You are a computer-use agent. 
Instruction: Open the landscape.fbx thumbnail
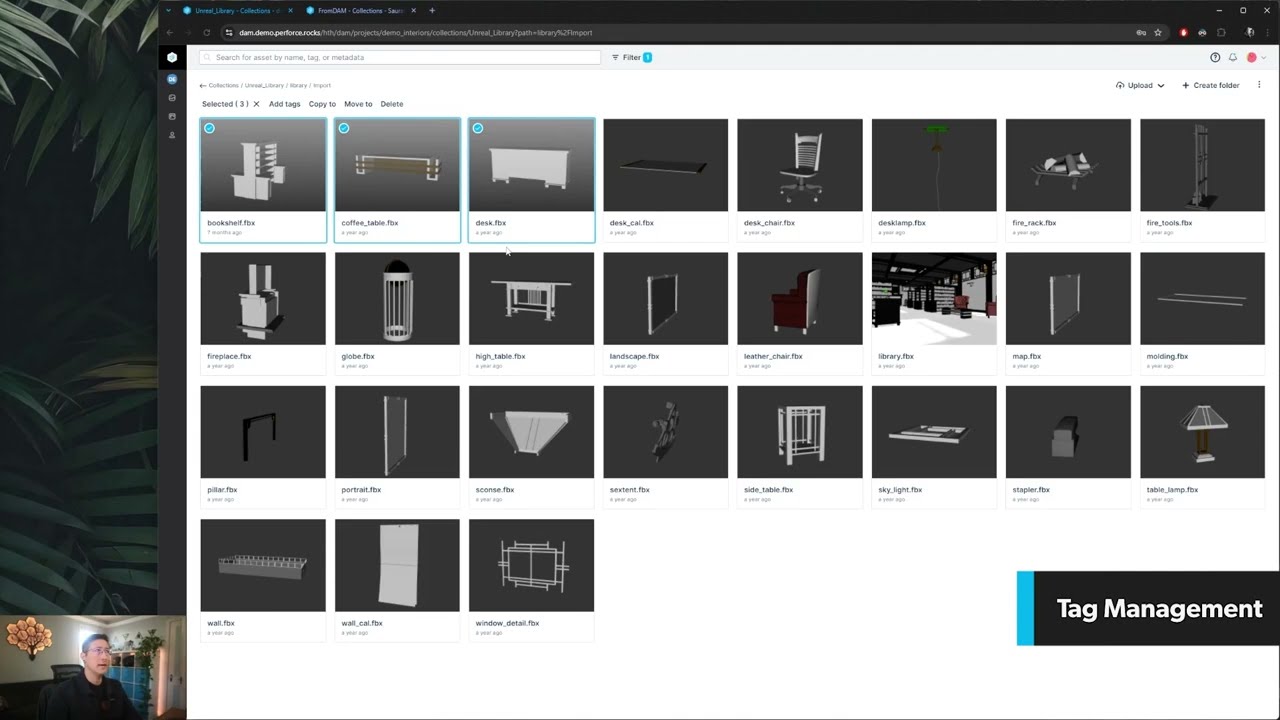click(666, 298)
